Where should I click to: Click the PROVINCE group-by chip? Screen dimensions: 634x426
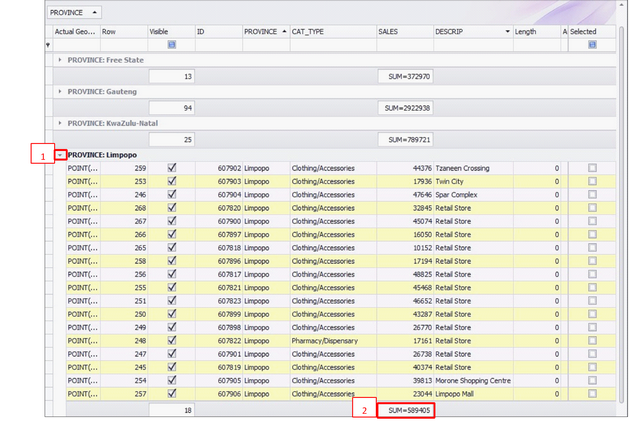(74, 12)
